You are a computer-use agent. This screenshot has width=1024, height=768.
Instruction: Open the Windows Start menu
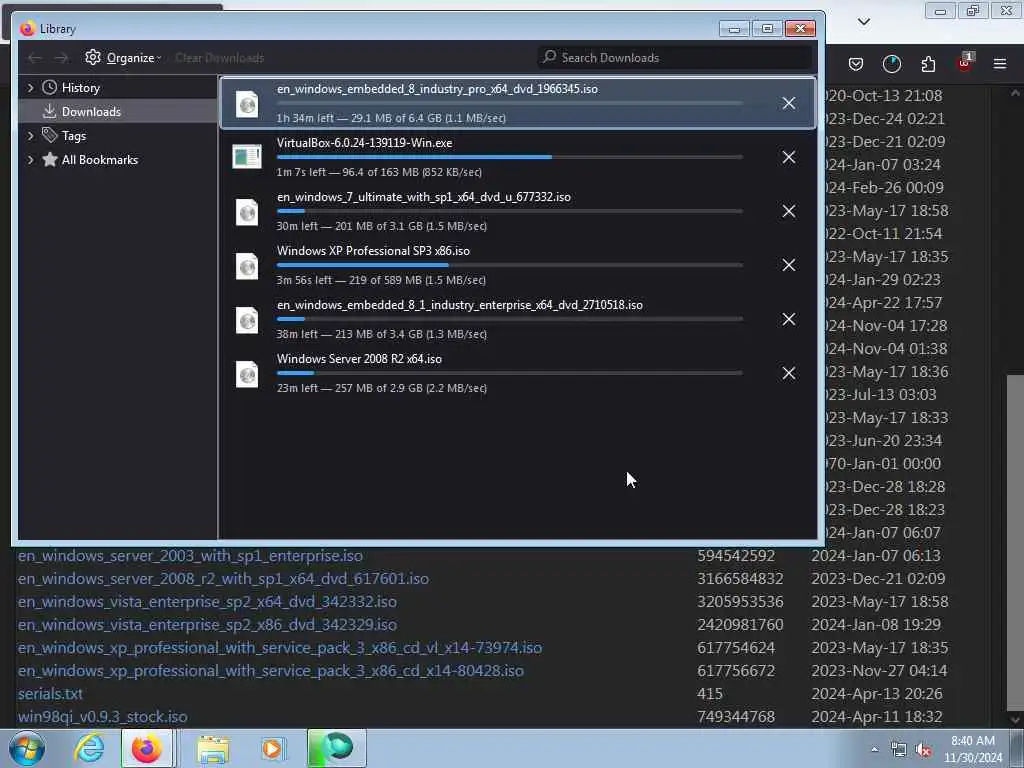point(27,748)
